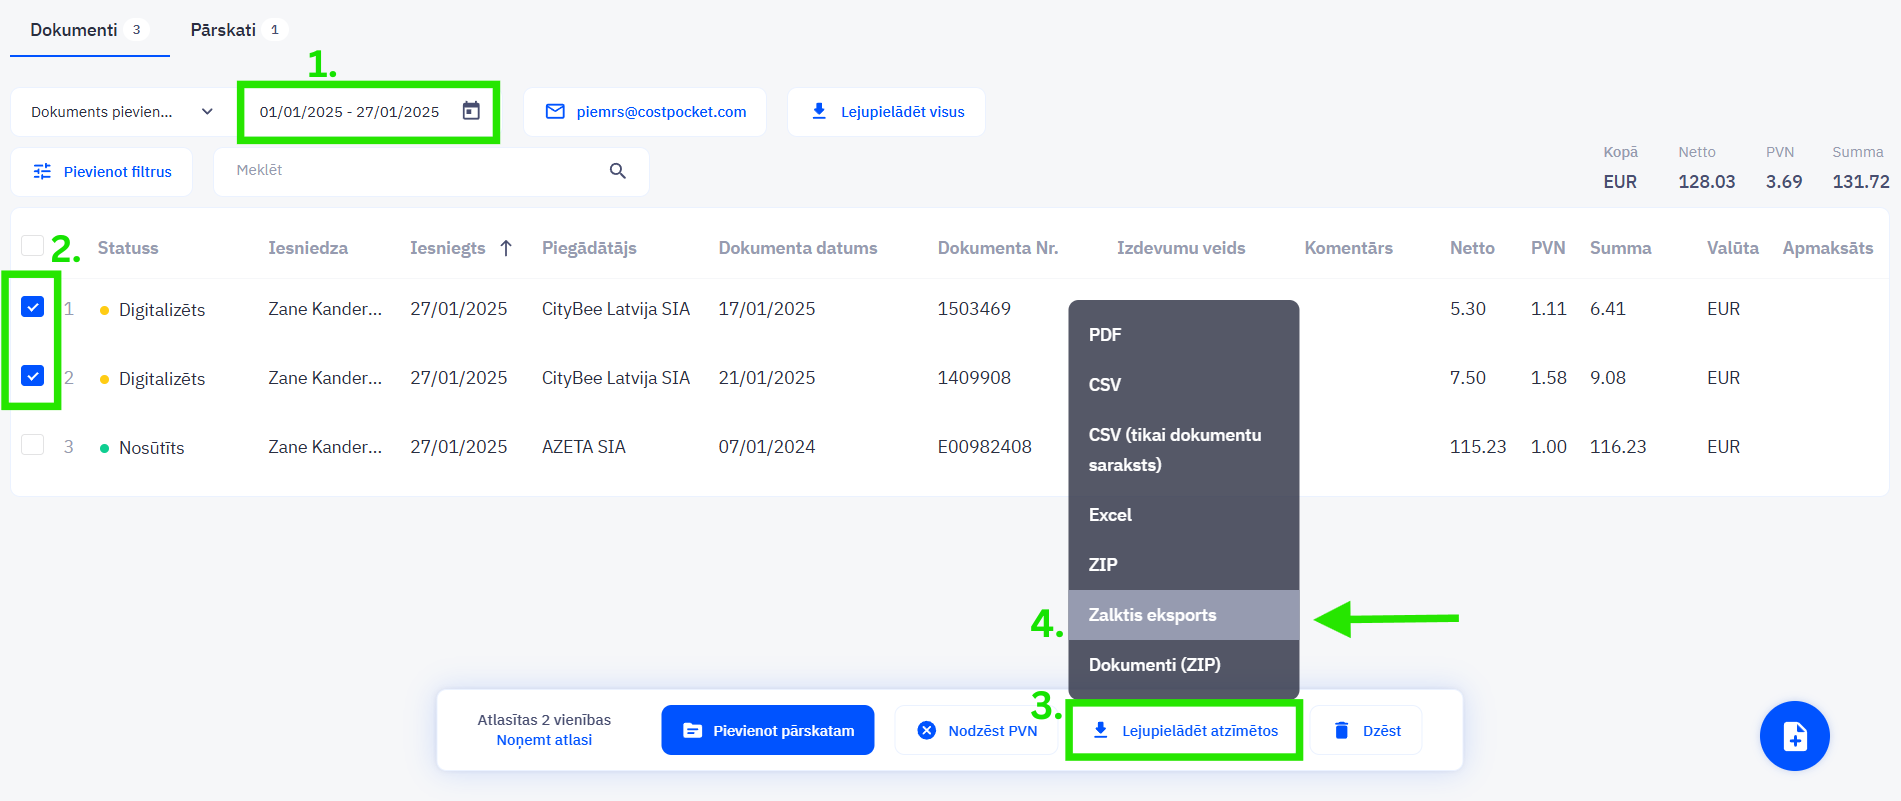
Task: Select CSV (tikai dokumentu saraksts) option
Action: pyautogui.click(x=1184, y=450)
